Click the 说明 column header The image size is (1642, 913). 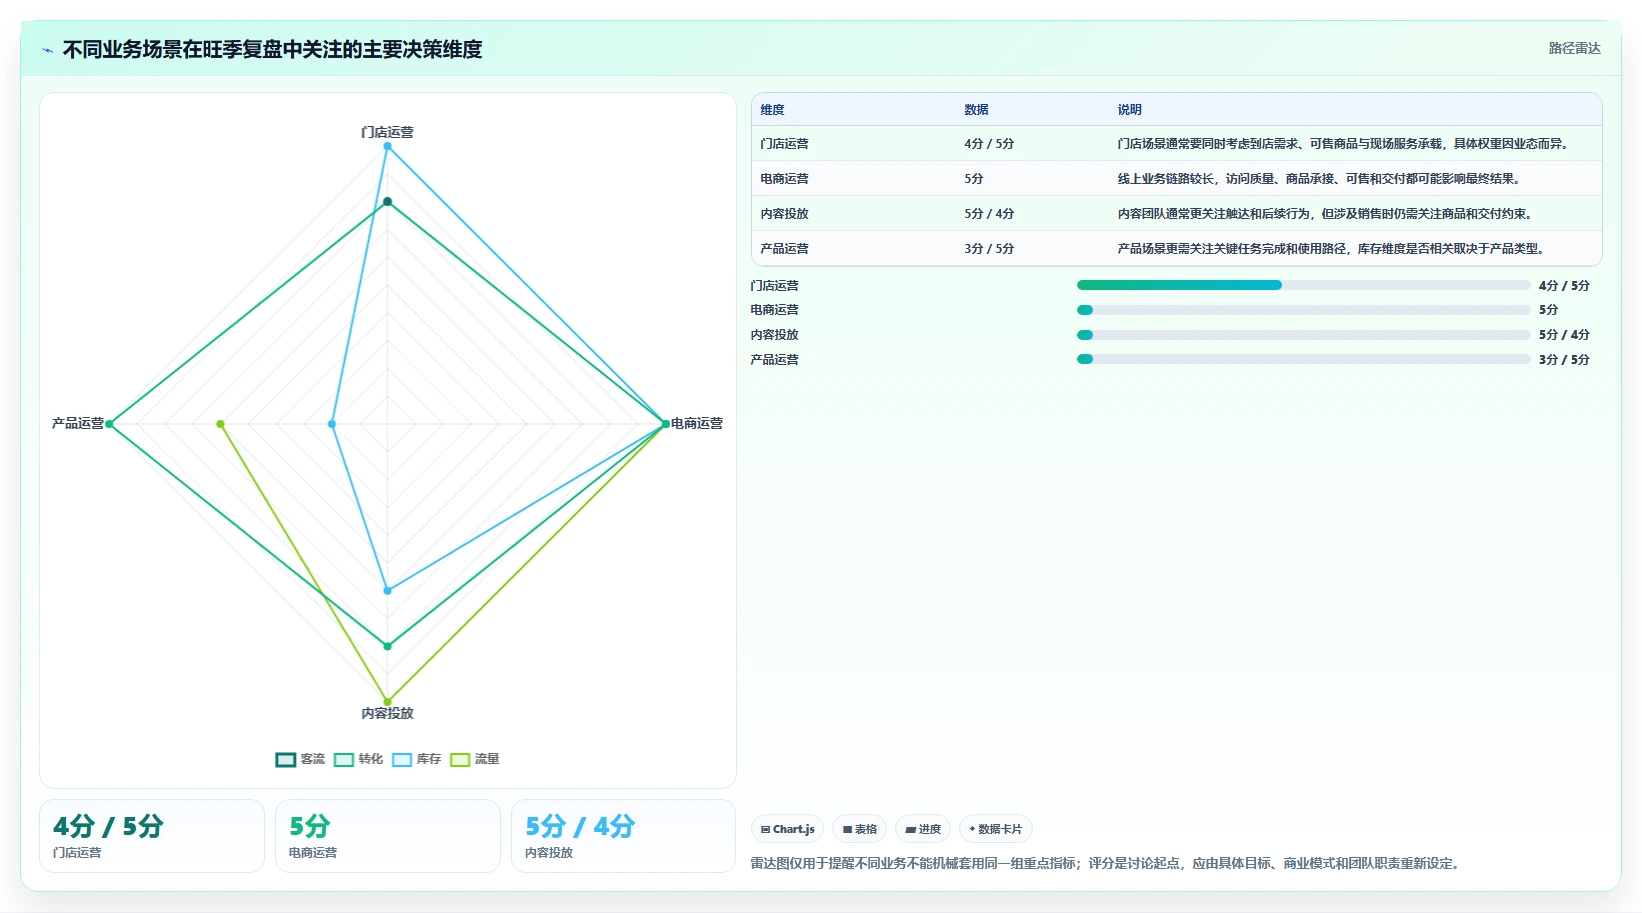[x=1129, y=110]
